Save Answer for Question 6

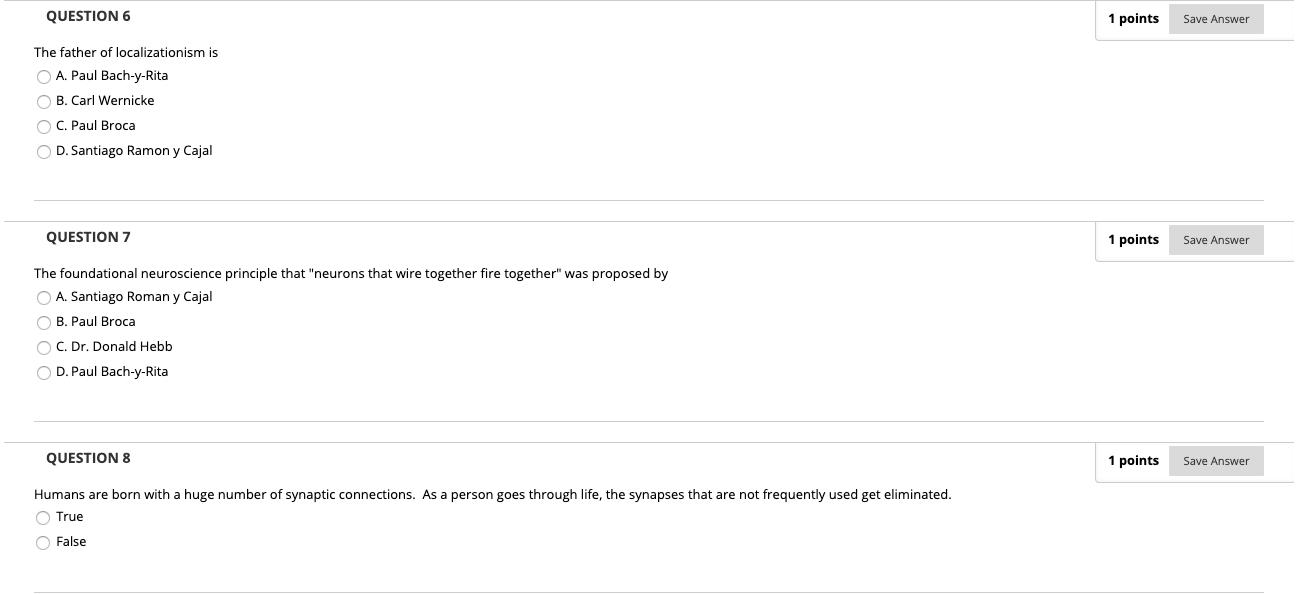coord(1216,18)
